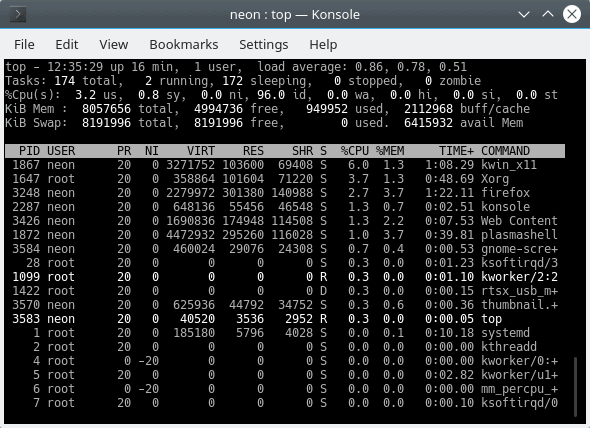Click the terminal scrollbar handle
The width and height of the screenshot is (590, 428).
tap(575, 387)
